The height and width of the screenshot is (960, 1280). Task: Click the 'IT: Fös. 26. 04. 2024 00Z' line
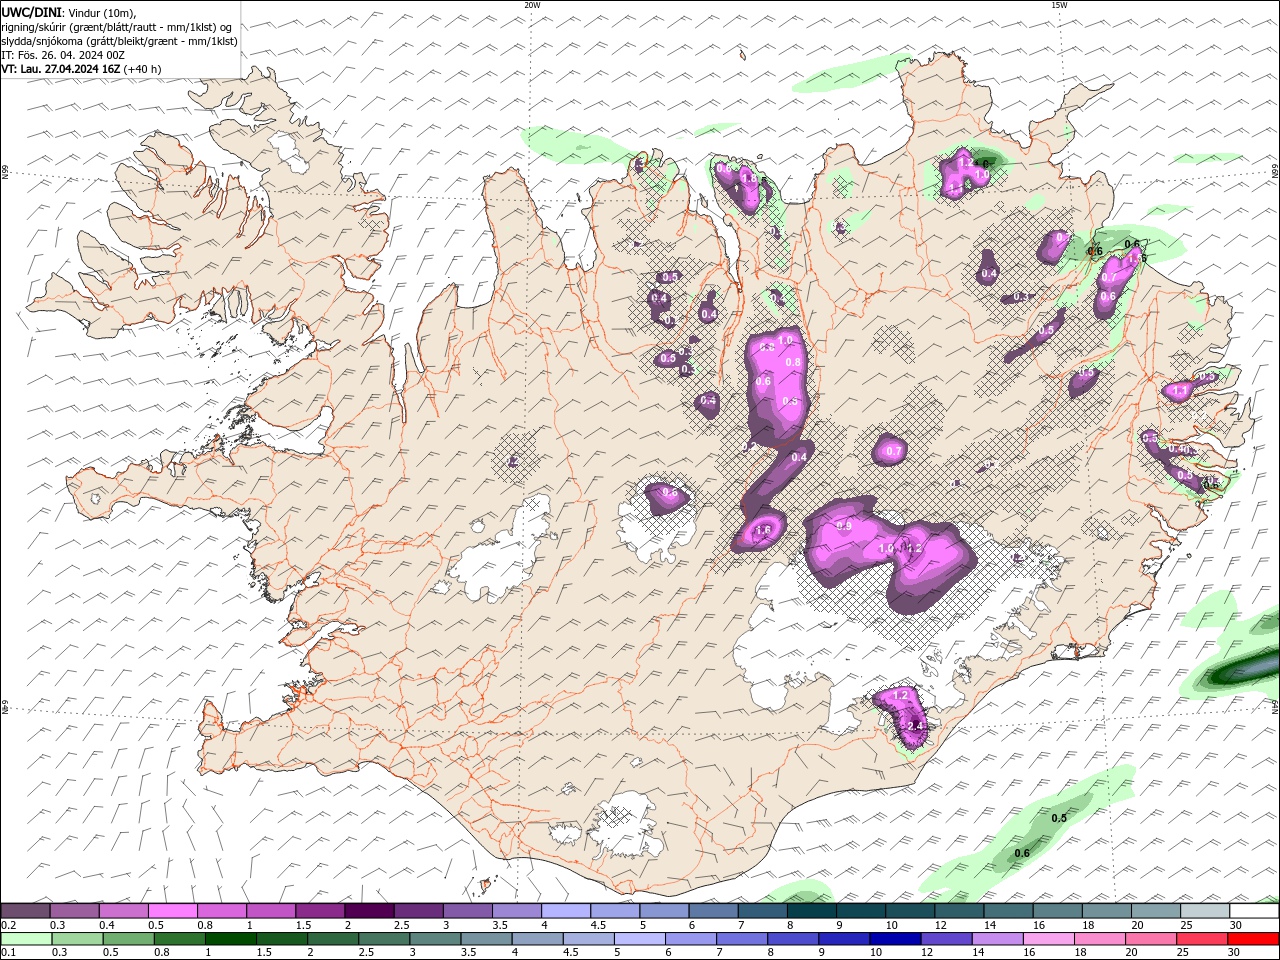(x=62, y=55)
